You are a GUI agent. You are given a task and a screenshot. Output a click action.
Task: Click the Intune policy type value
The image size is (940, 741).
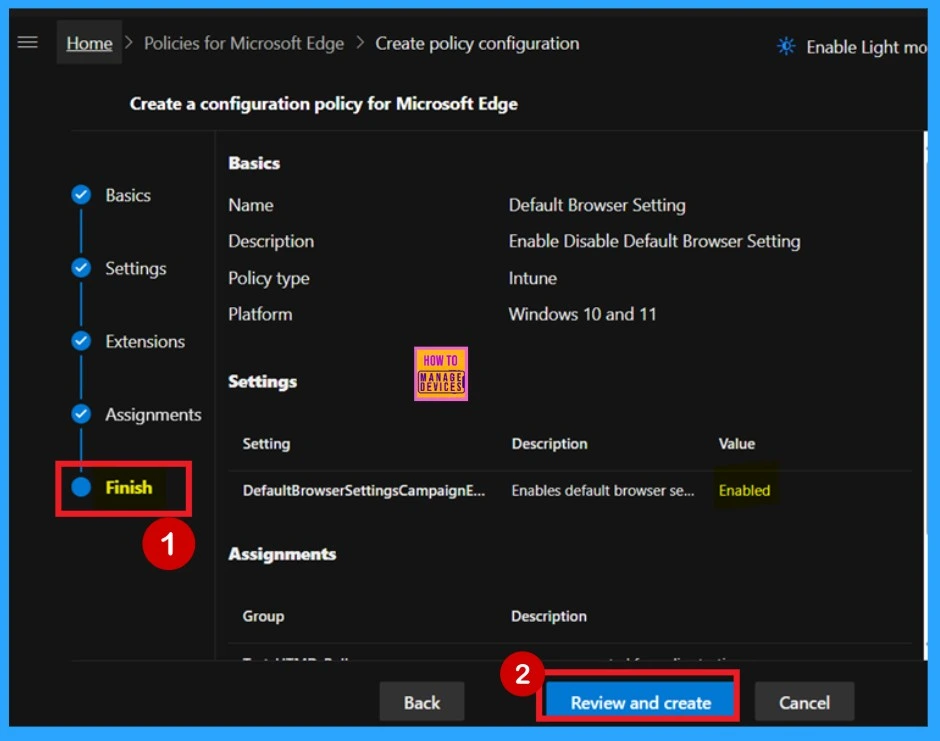coord(532,278)
